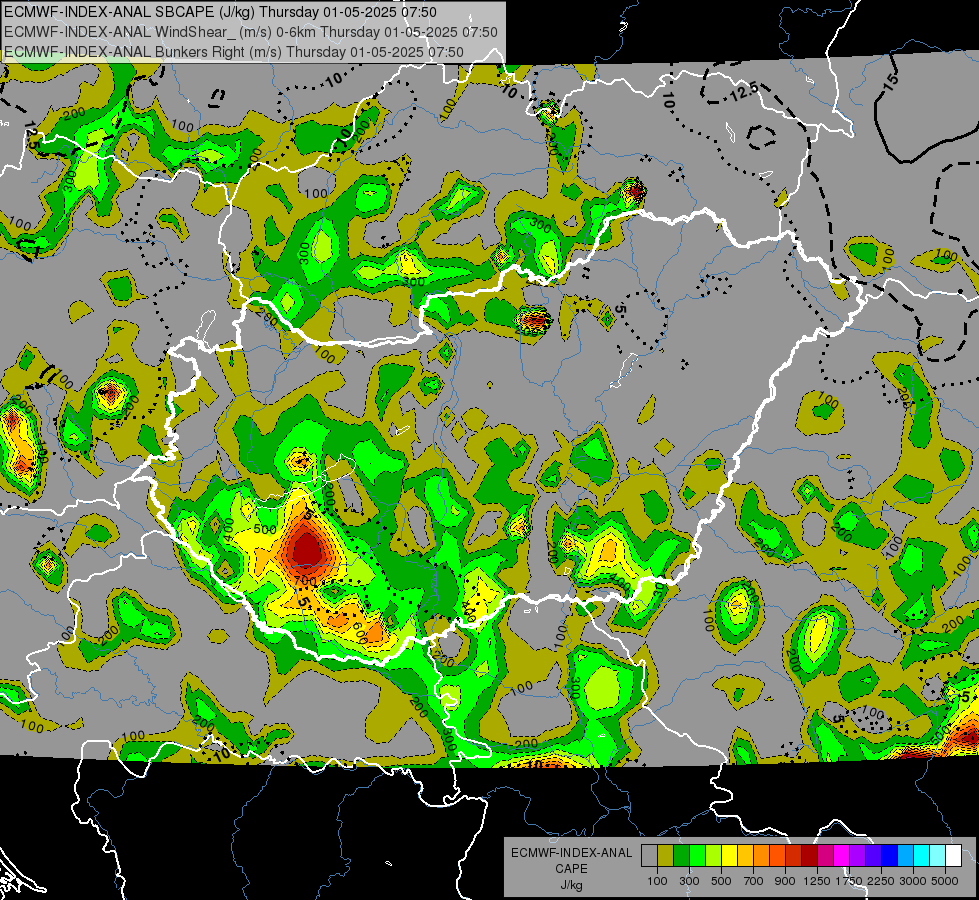The width and height of the screenshot is (979, 900).
Task: Click the legend value 3000
Action: pyautogui.click(x=913, y=881)
